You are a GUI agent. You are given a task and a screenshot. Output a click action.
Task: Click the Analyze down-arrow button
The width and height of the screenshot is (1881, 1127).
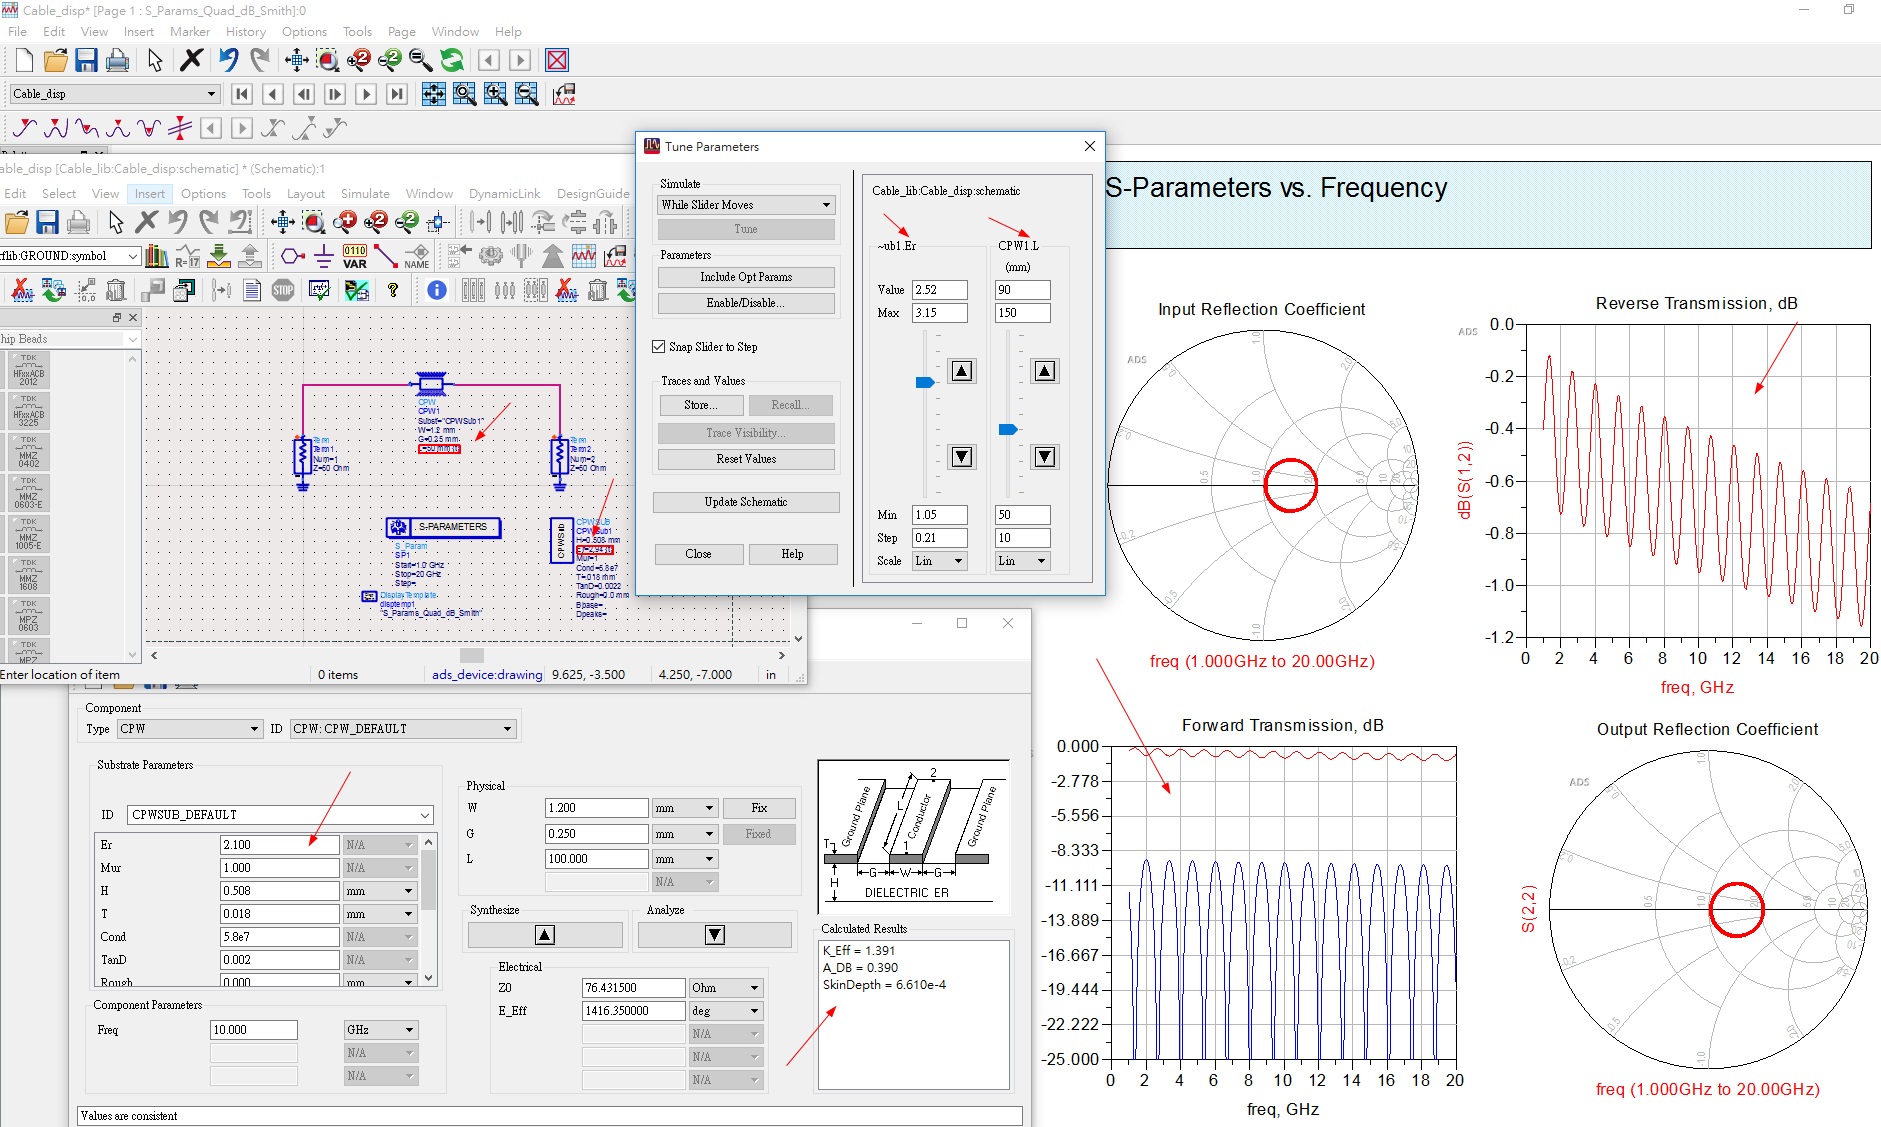(715, 935)
